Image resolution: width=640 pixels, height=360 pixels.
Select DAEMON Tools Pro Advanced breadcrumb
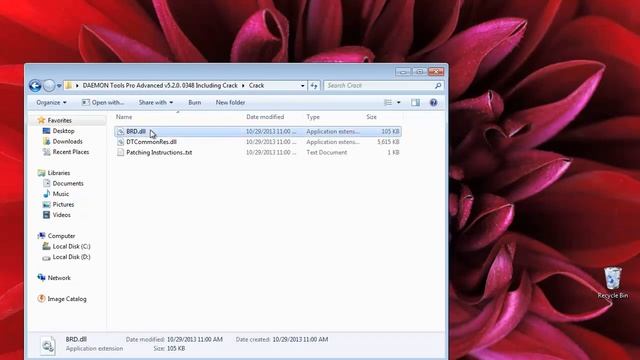point(160,85)
